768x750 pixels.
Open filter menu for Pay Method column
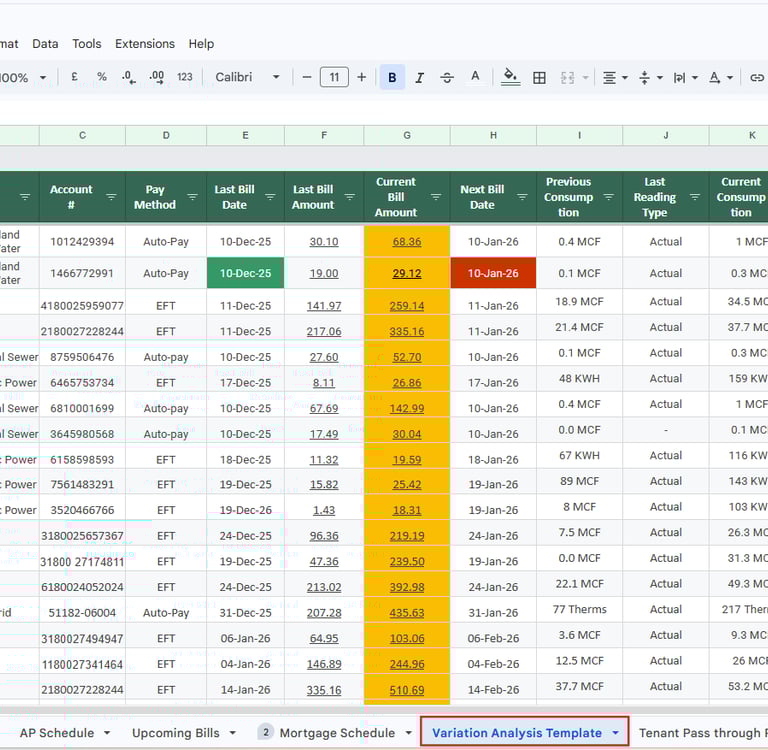(192, 197)
